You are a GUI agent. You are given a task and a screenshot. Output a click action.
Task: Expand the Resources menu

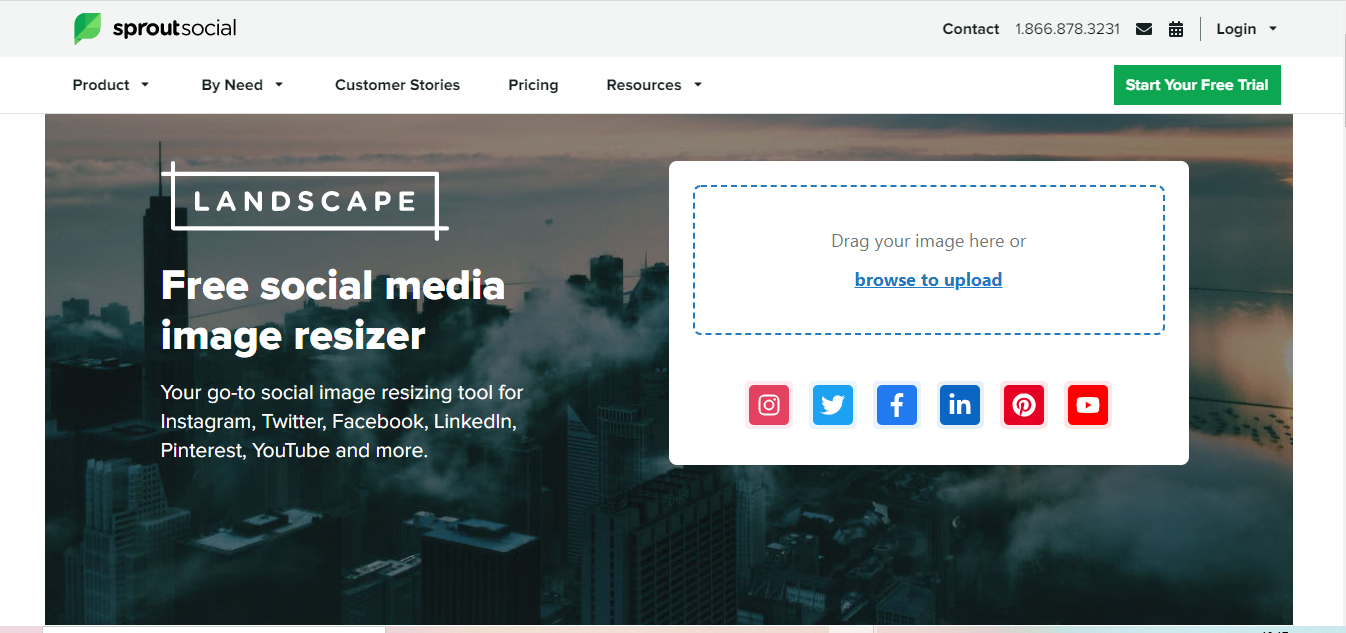click(654, 85)
